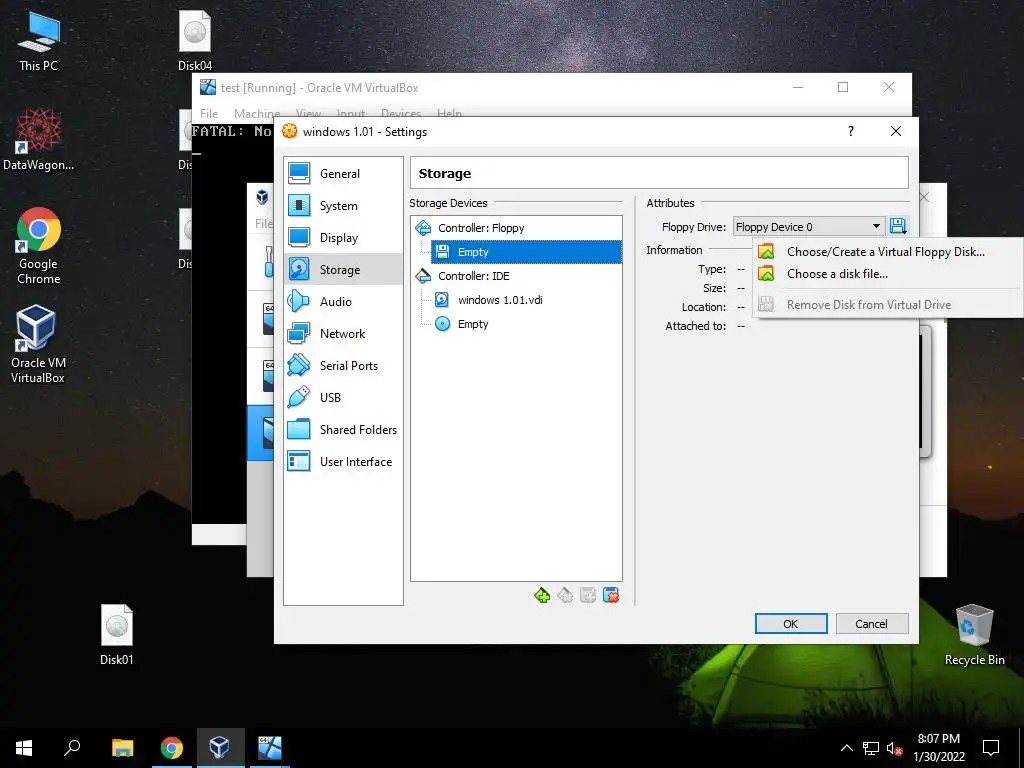Click the add new storage controller icon
This screenshot has height=768, width=1024.
pyautogui.click(x=542, y=595)
